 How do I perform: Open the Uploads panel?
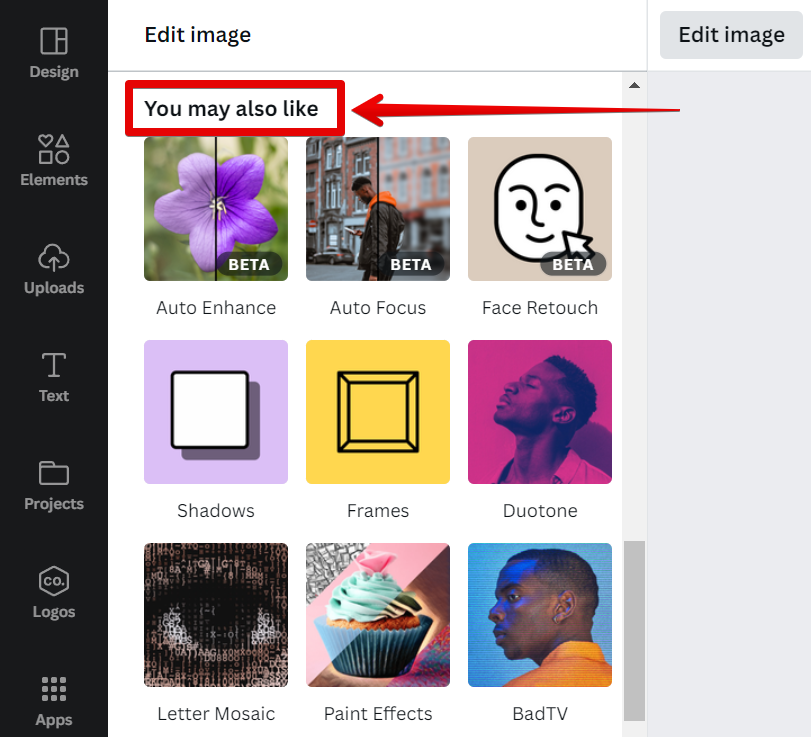click(x=54, y=269)
